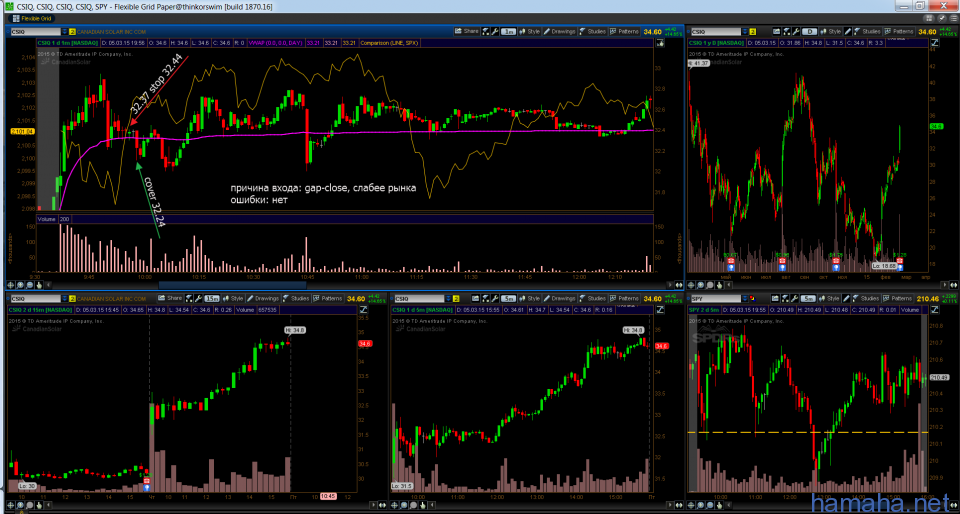This screenshot has height=514, width=960.
Task: Click Comparison (LINE, SPX) study label
Action: 391,43
